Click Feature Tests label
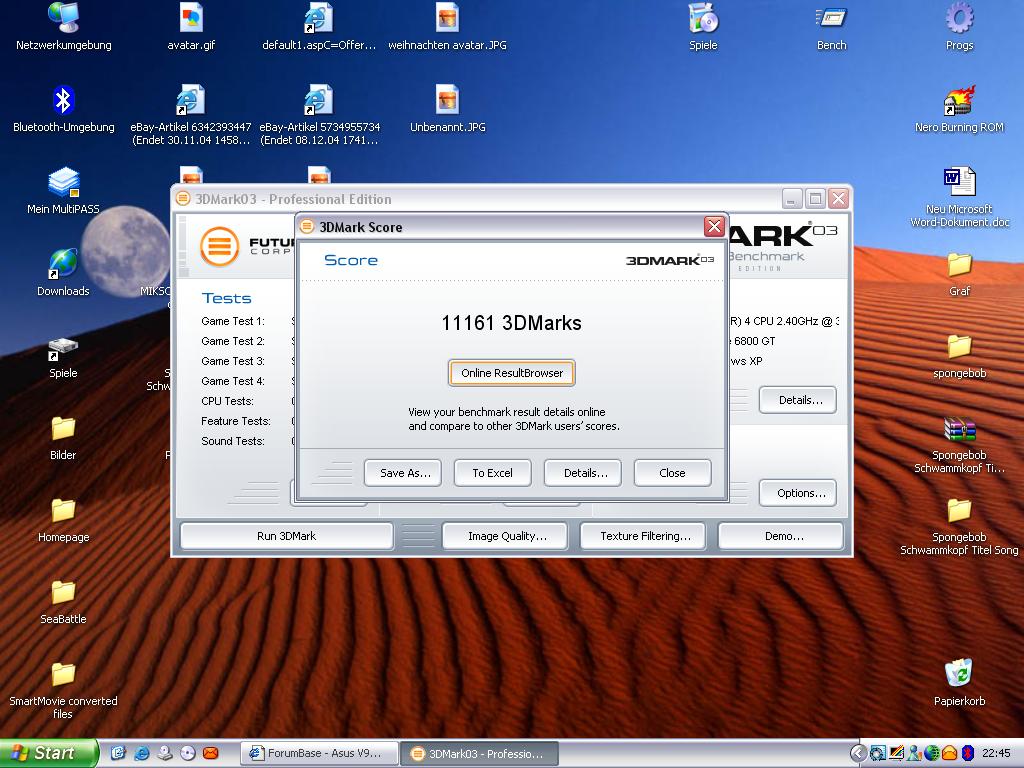 point(235,421)
